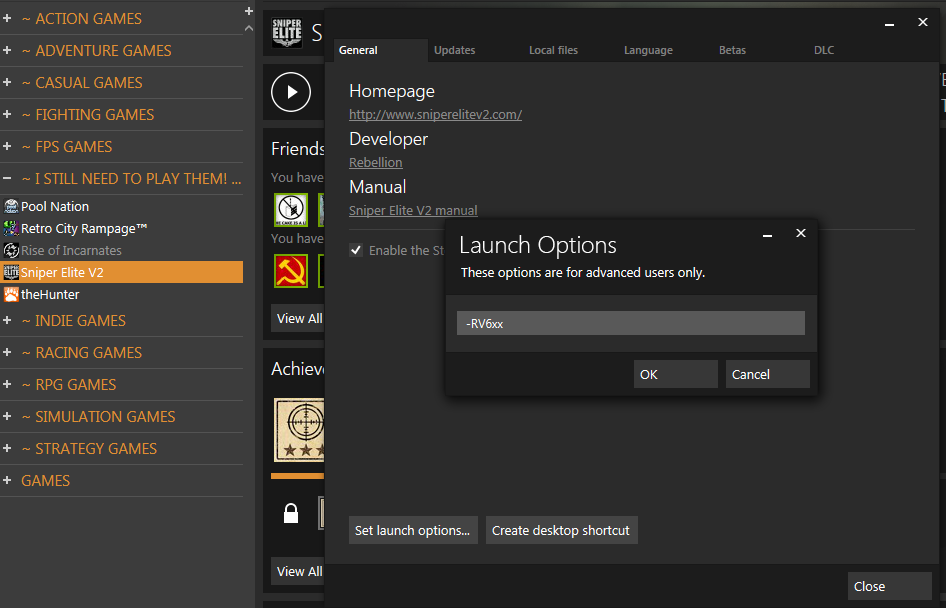The image size is (946, 608).
Task: Click the Sniper Elite logo in the game header
Action: click(x=287, y=33)
